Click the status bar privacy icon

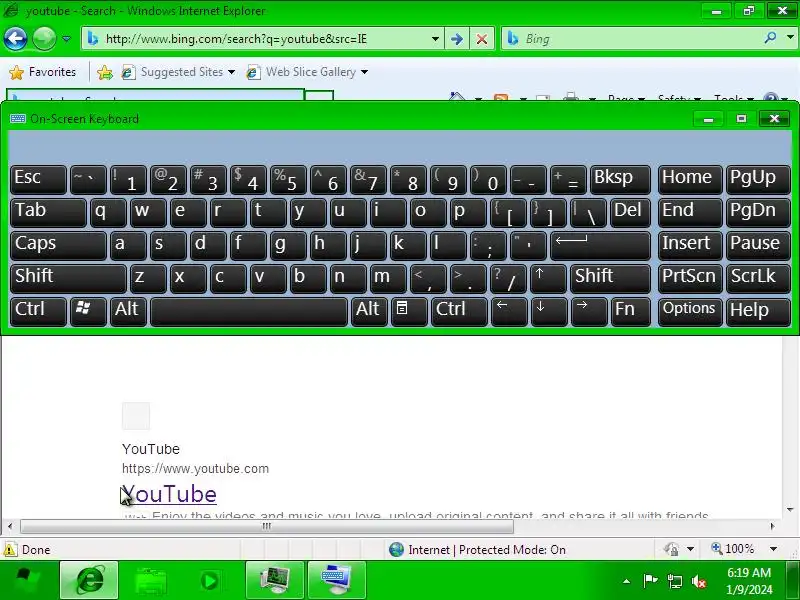tap(671, 549)
